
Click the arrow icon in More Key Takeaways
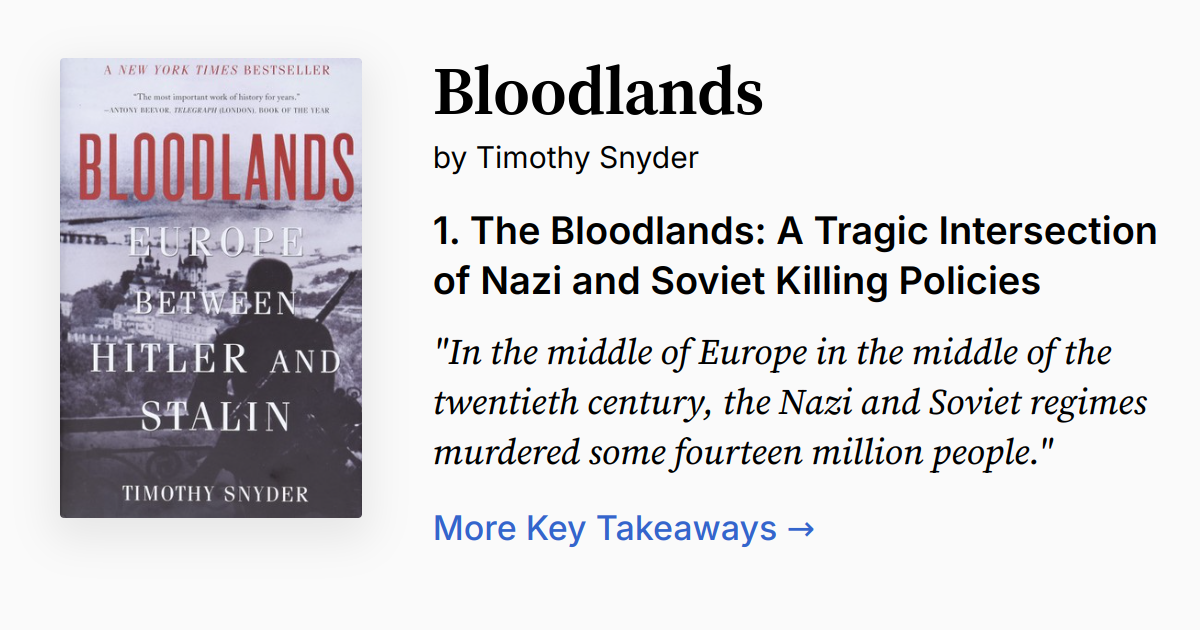800,528
